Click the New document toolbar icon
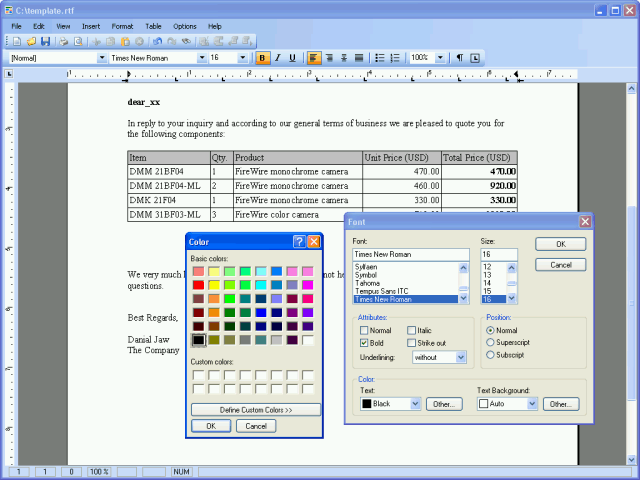The height and width of the screenshot is (480, 640). [17, 41]
